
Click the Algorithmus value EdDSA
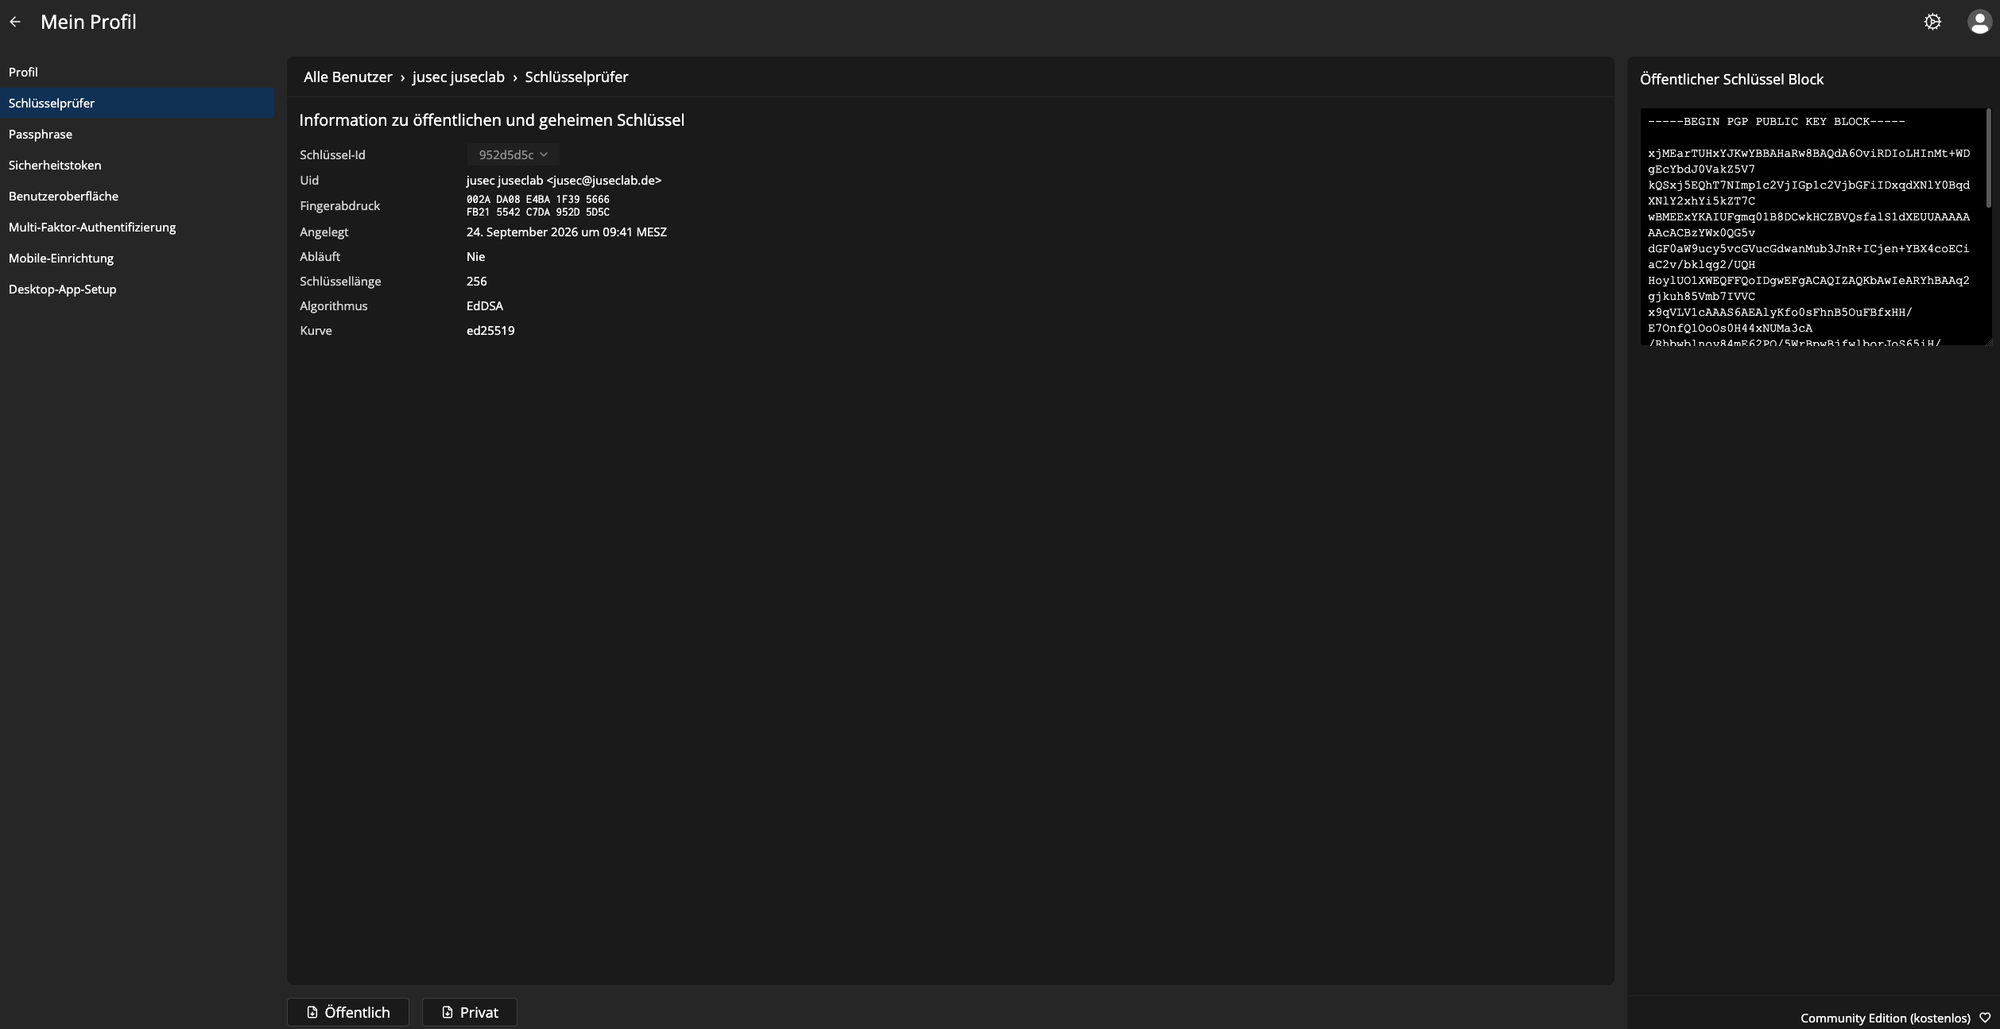485,306
